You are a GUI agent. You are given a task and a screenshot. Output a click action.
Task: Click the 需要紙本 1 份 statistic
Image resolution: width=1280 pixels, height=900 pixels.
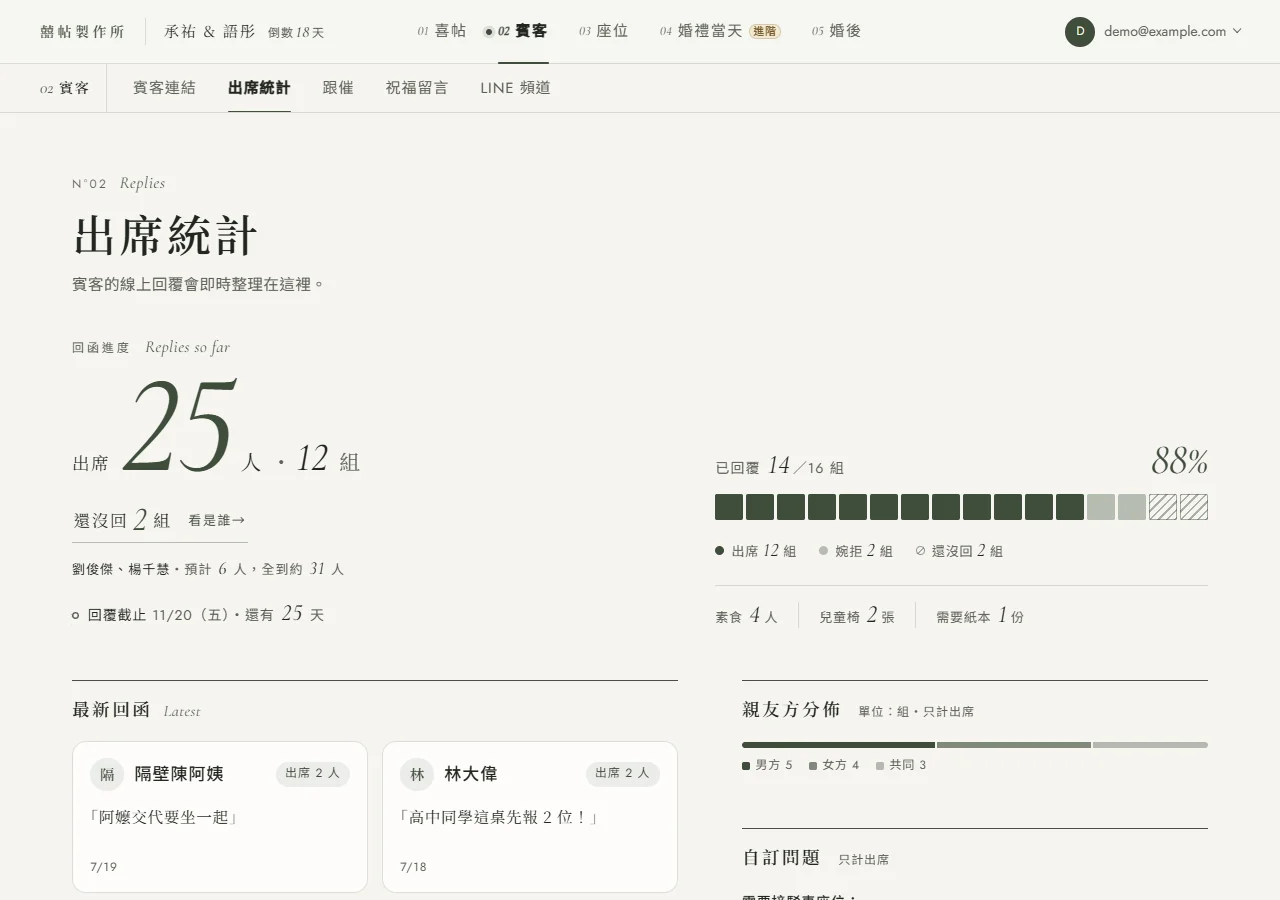point(980,616)
